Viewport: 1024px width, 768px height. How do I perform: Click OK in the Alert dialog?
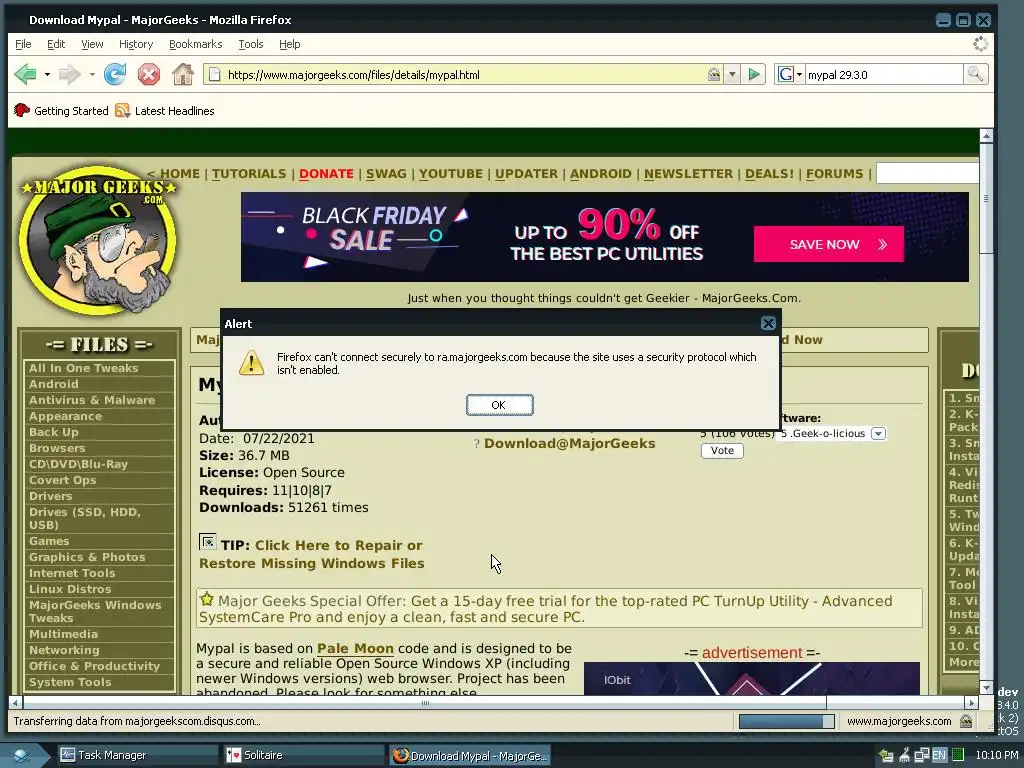pyautogui.click(x=499, y=405)
